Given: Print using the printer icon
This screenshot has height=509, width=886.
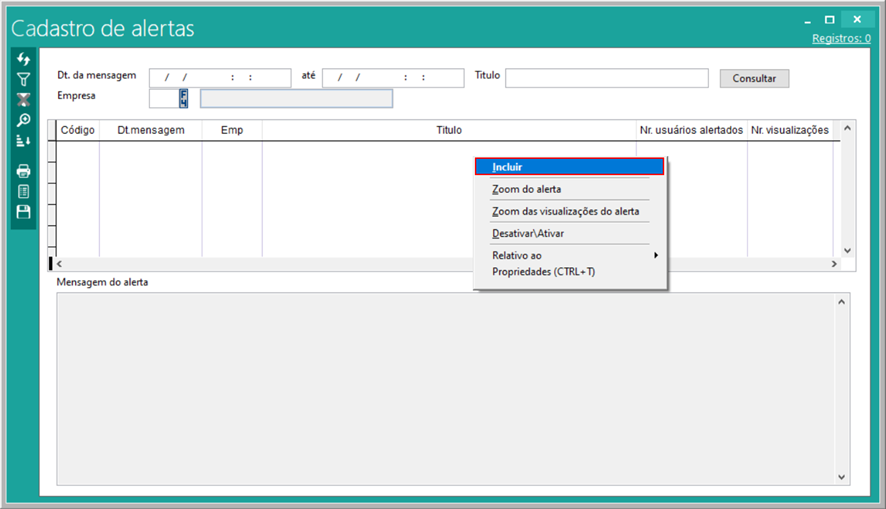Looking at the screenshot, I should (x=24, y=171).
